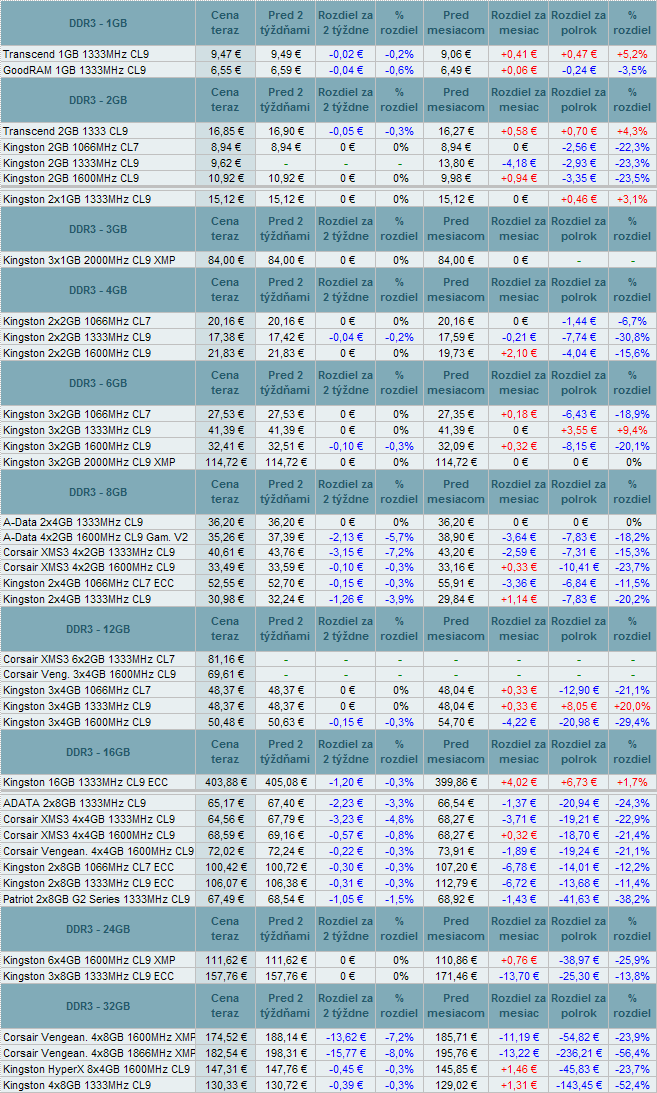Select A-Data 4x2GB 1600MHz CL9 Gam. V2

click(x=95, y=537)
